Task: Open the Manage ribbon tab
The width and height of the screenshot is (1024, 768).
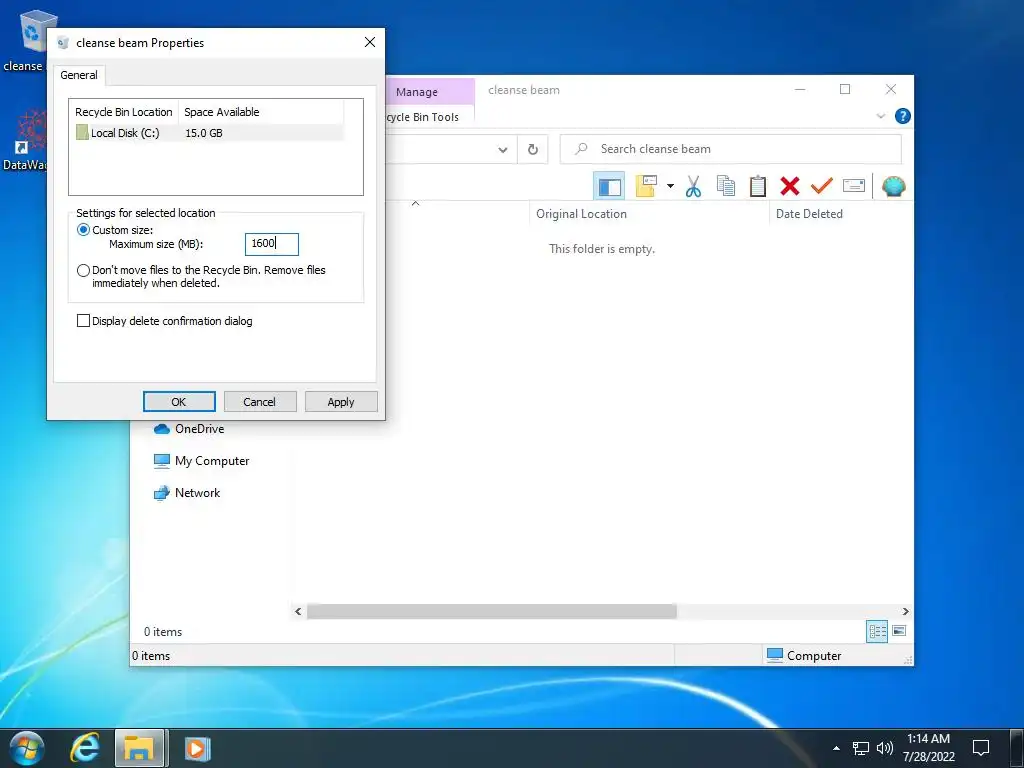Action: 417,92
